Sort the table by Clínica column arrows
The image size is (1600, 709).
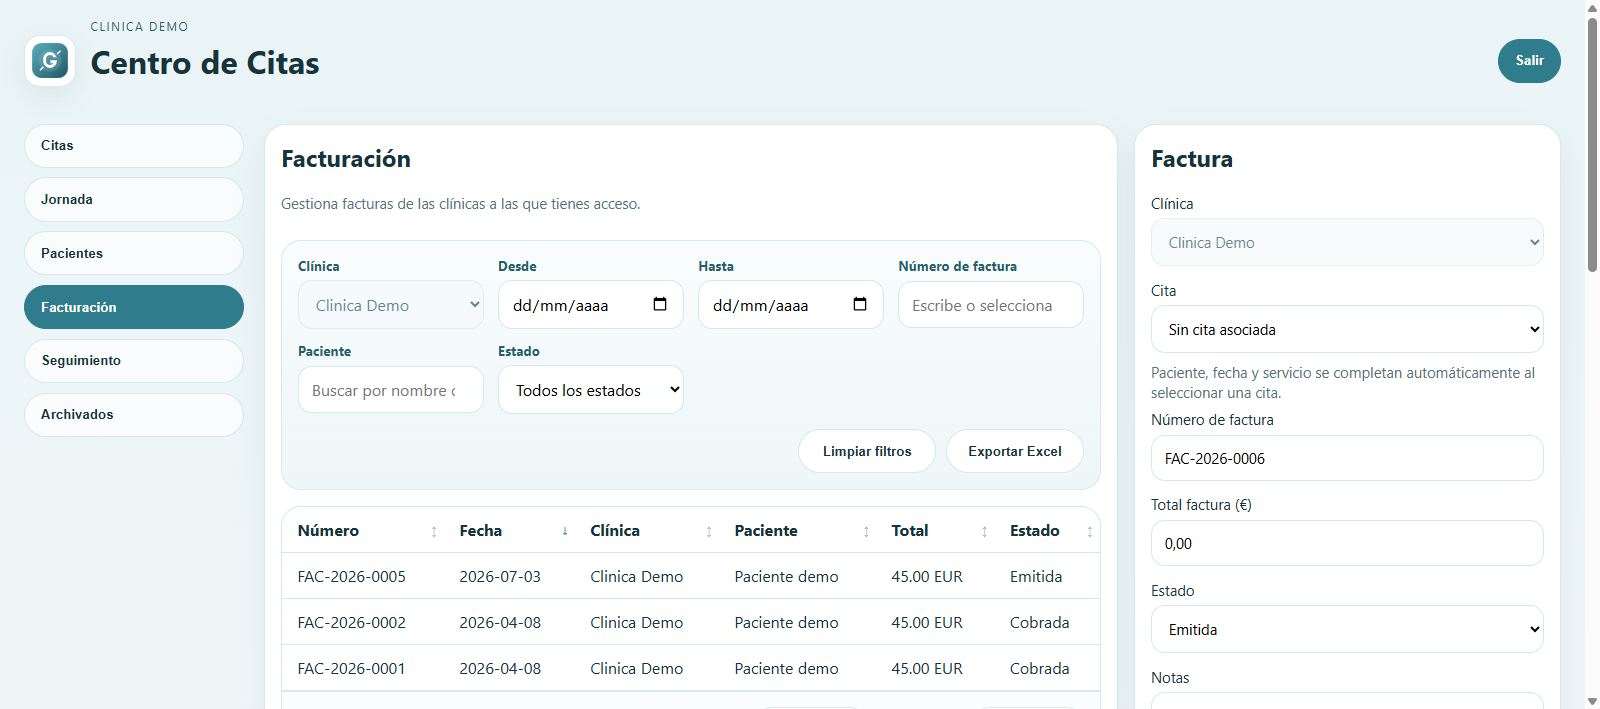pos(709,532)
